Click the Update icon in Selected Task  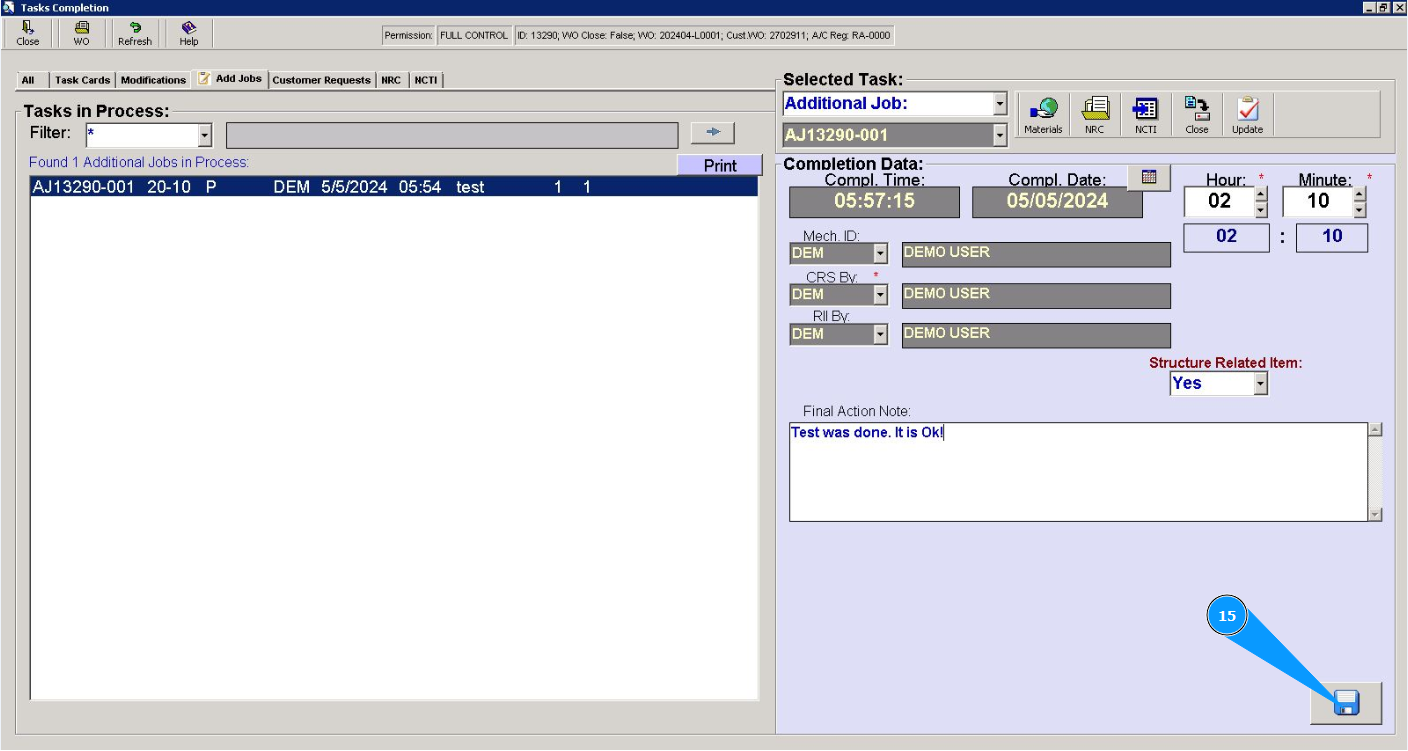pyautogui.click(x=1247, y=115)
